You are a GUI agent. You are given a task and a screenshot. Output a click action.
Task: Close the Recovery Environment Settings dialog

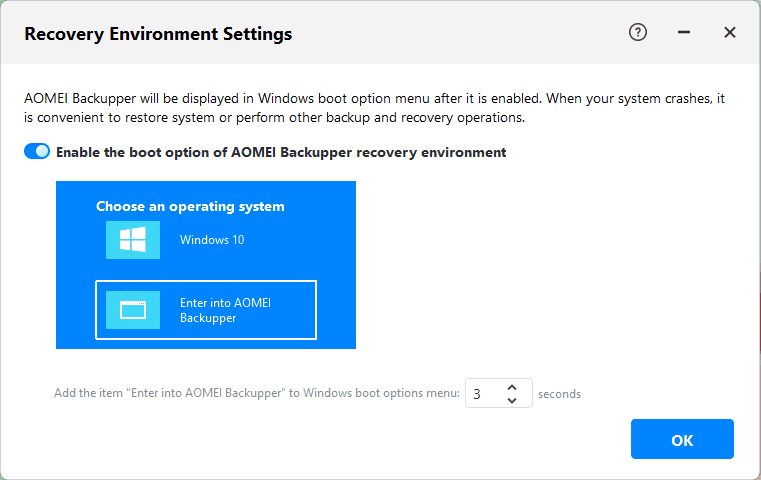[x=730, y=33]
